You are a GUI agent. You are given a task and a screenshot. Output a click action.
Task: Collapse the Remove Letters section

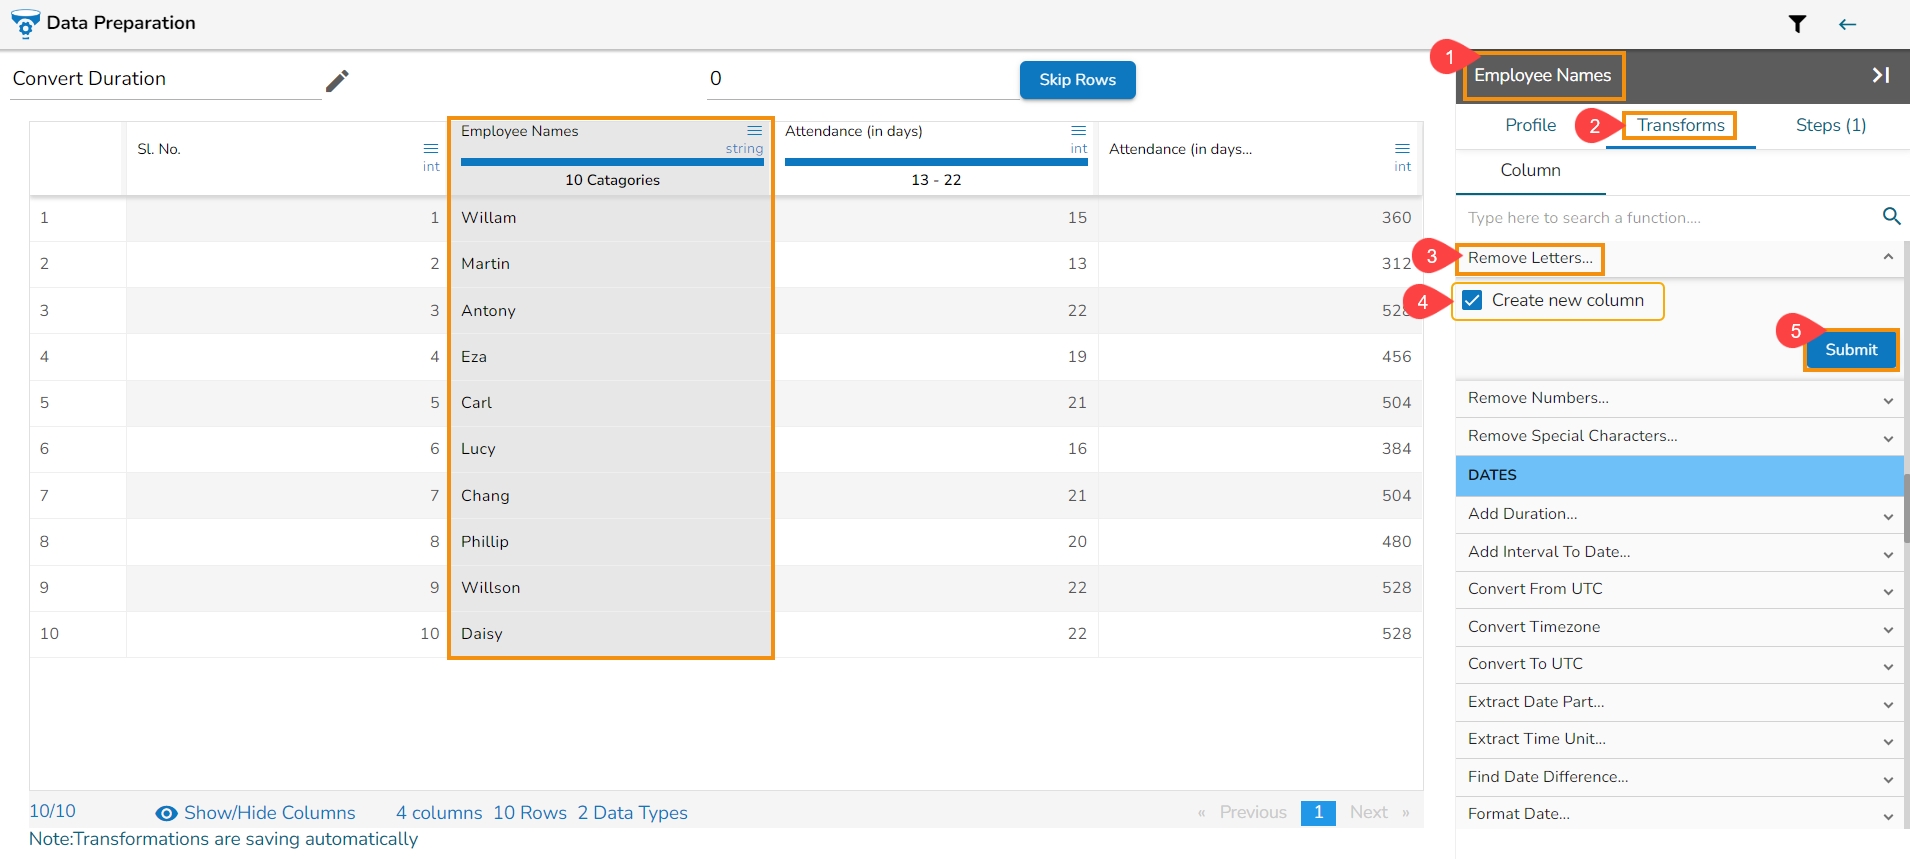(x=1888, y=258)
